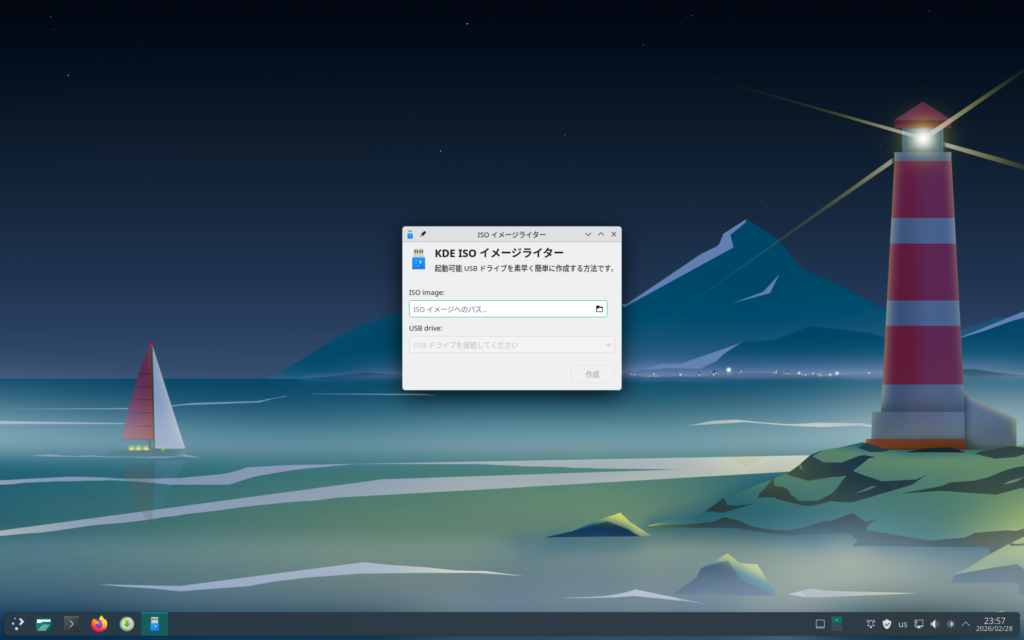Select ISO Image Writer taskbar entry
This screenshot has width=1024, height=640.
(154, 624)
